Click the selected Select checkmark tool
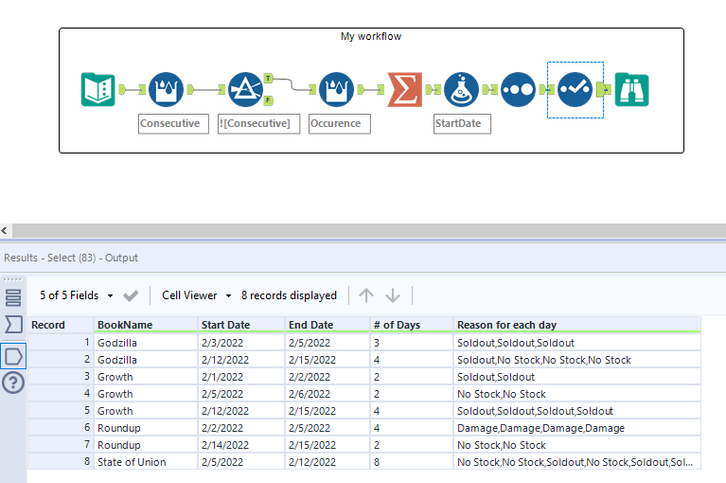The height and width of the screenshot is (483, 726). (x=575, y=90)
